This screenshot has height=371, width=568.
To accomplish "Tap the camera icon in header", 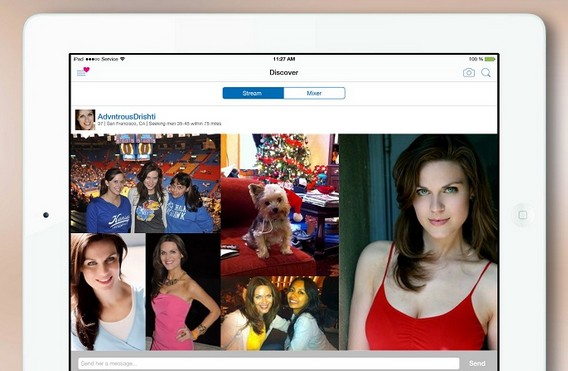I will click(x=469, y=73).
